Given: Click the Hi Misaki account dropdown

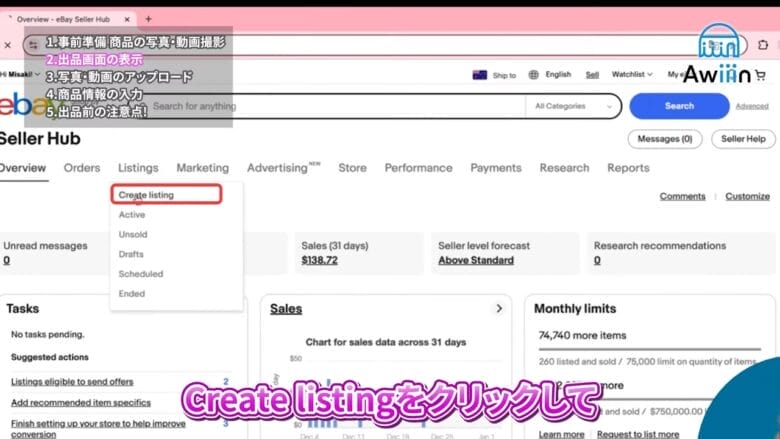Looking at the screenshot, I should click(x=20, y=75).
